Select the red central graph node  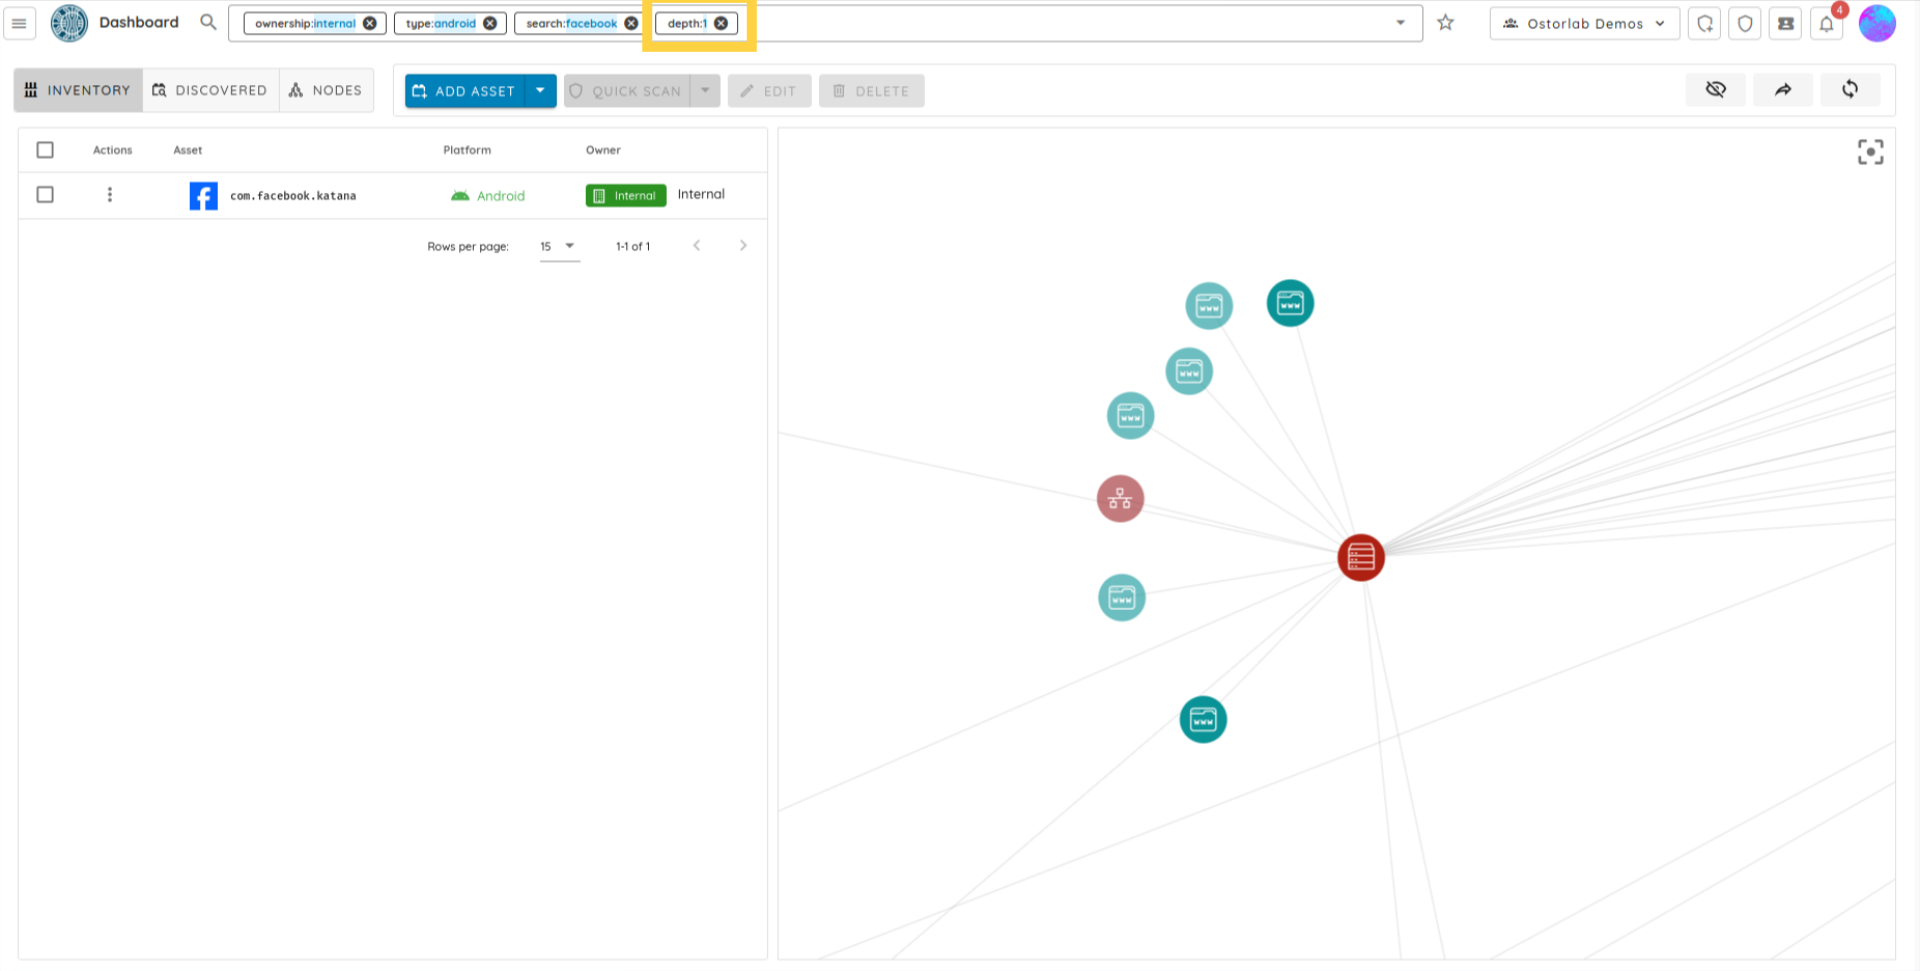[x=1360, y=558]
